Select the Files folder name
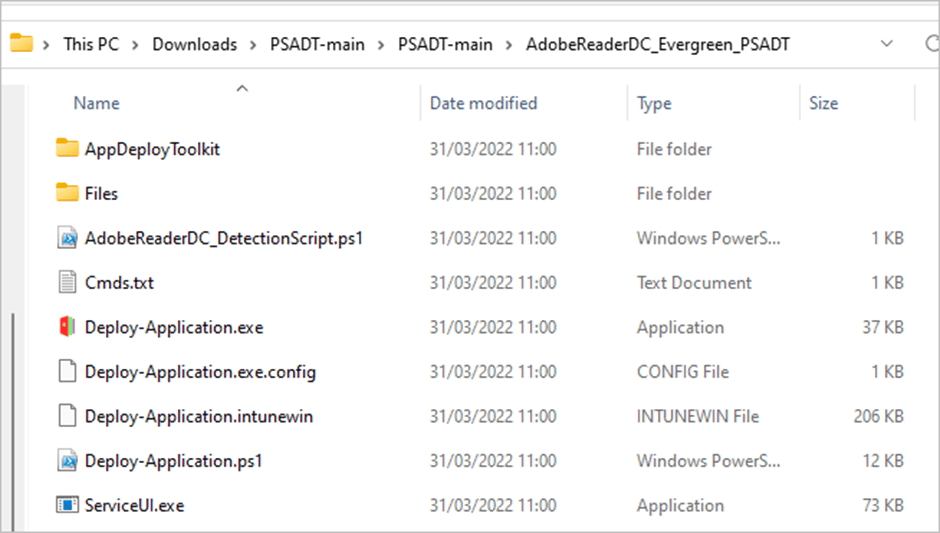 [x=101, y=193]
